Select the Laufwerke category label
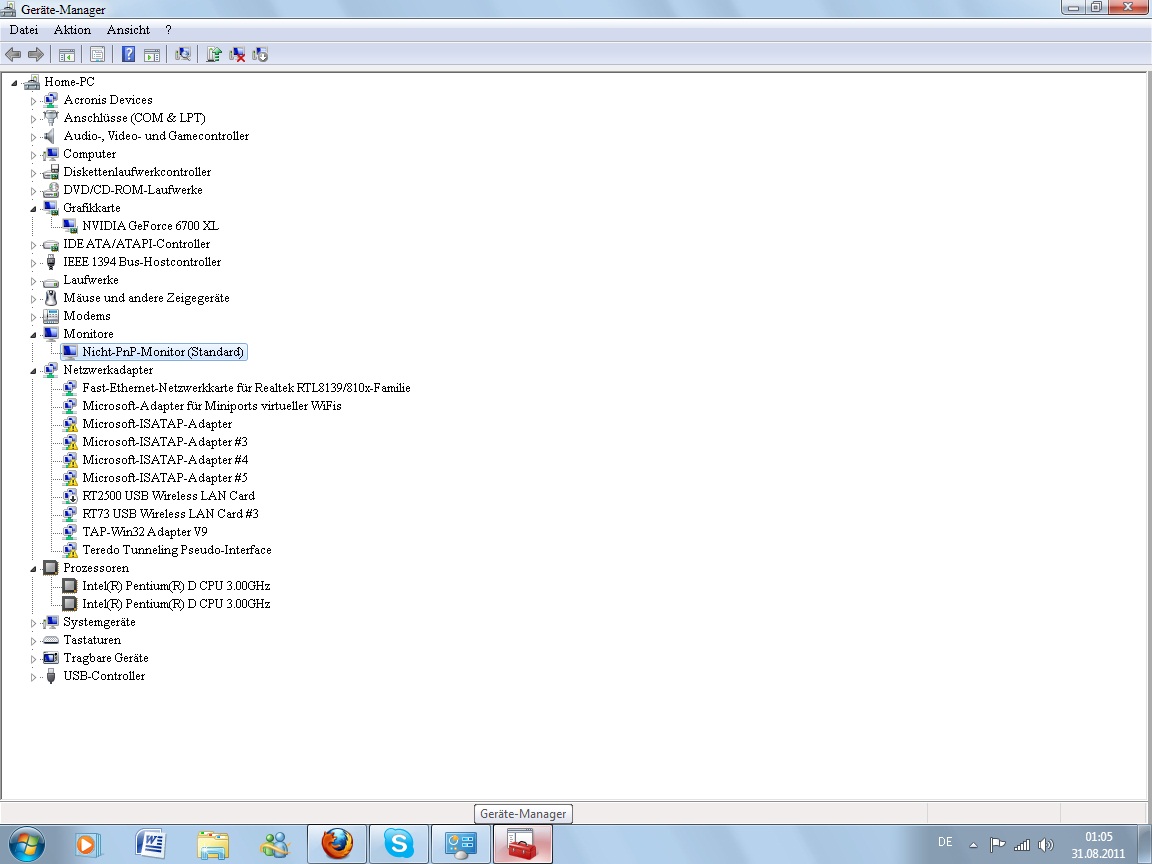 [x=90, y=280]
